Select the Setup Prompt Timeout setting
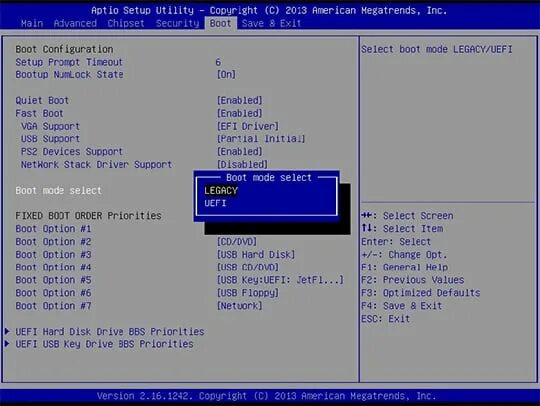The width and height of the screenshot is (540, 406). (69, 62)
